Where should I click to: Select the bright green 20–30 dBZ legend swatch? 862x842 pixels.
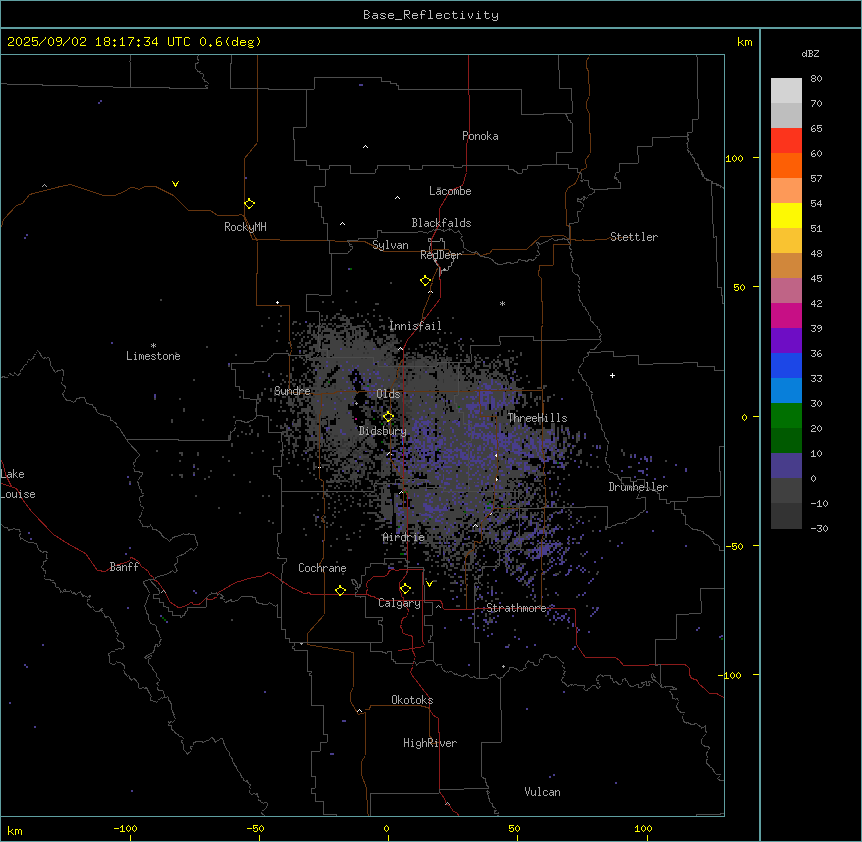(x=786, y=416)
